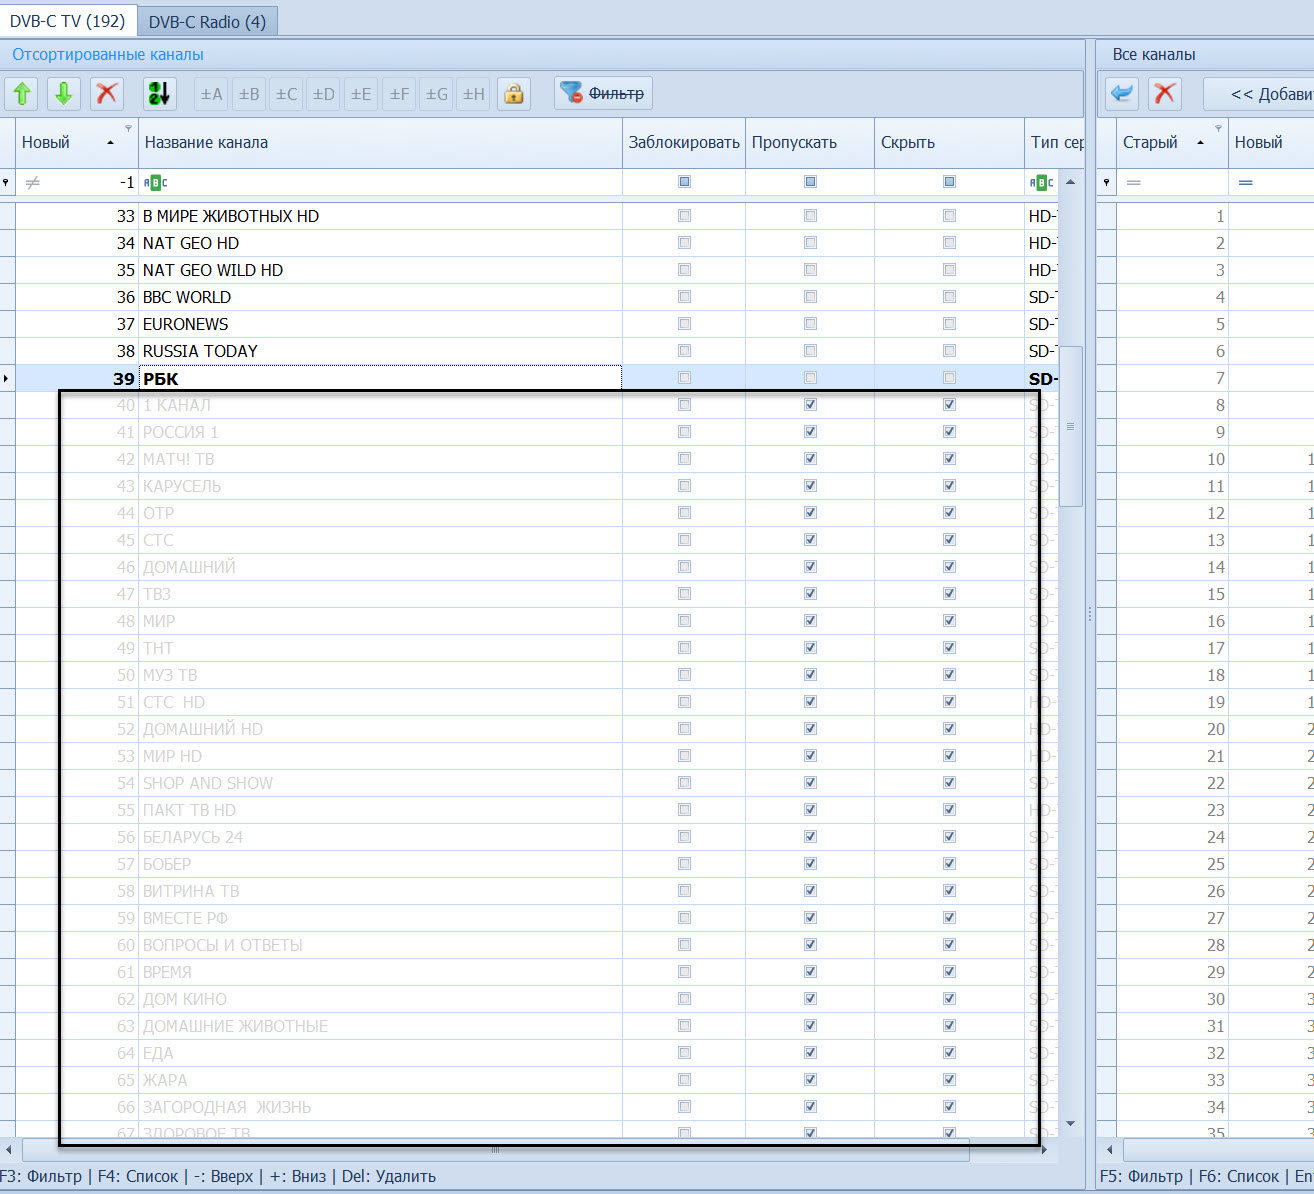Screen dimensions: 1314x1194
Task: Open filter dropdown on sorted Новый column header
Action: 128,129
